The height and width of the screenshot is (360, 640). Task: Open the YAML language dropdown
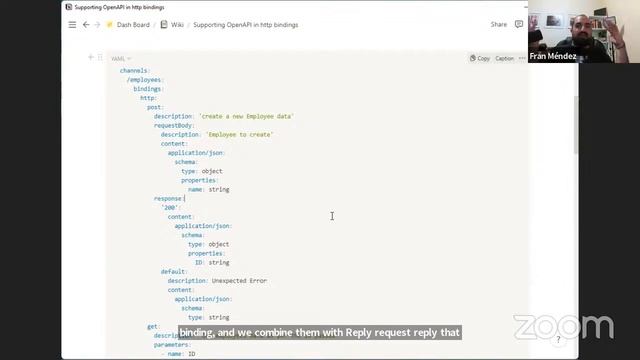121,59
